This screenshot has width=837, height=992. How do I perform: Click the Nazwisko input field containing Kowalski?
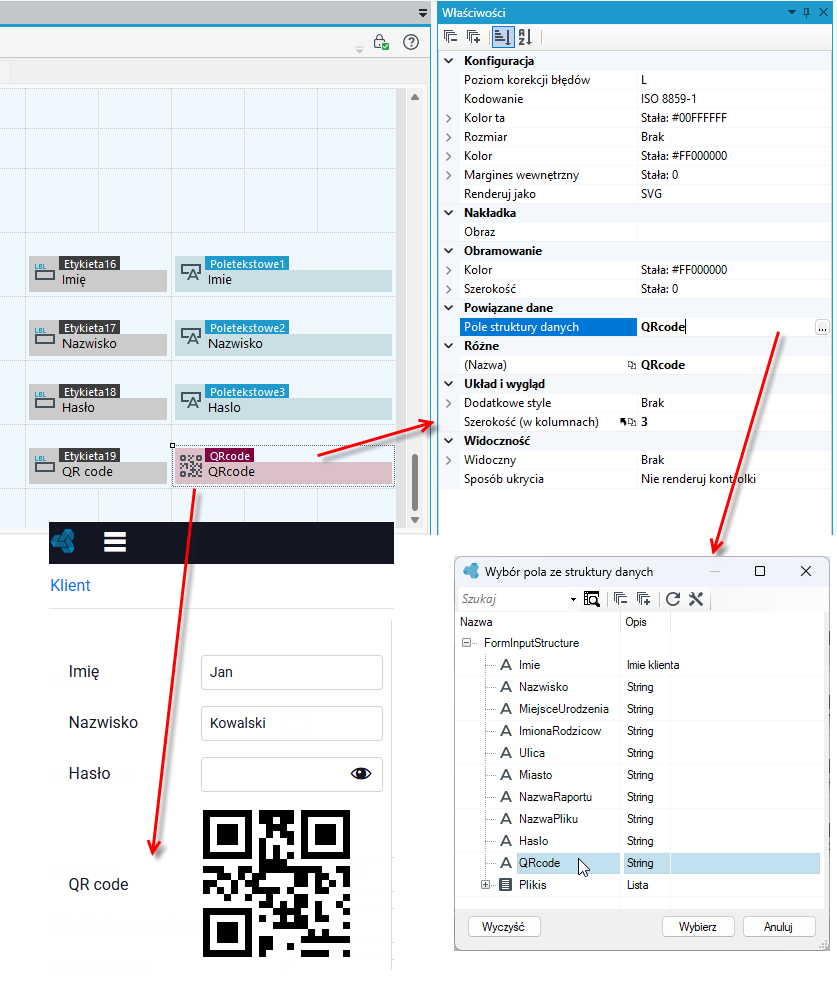pyautogui.click(x=292, y=723)
